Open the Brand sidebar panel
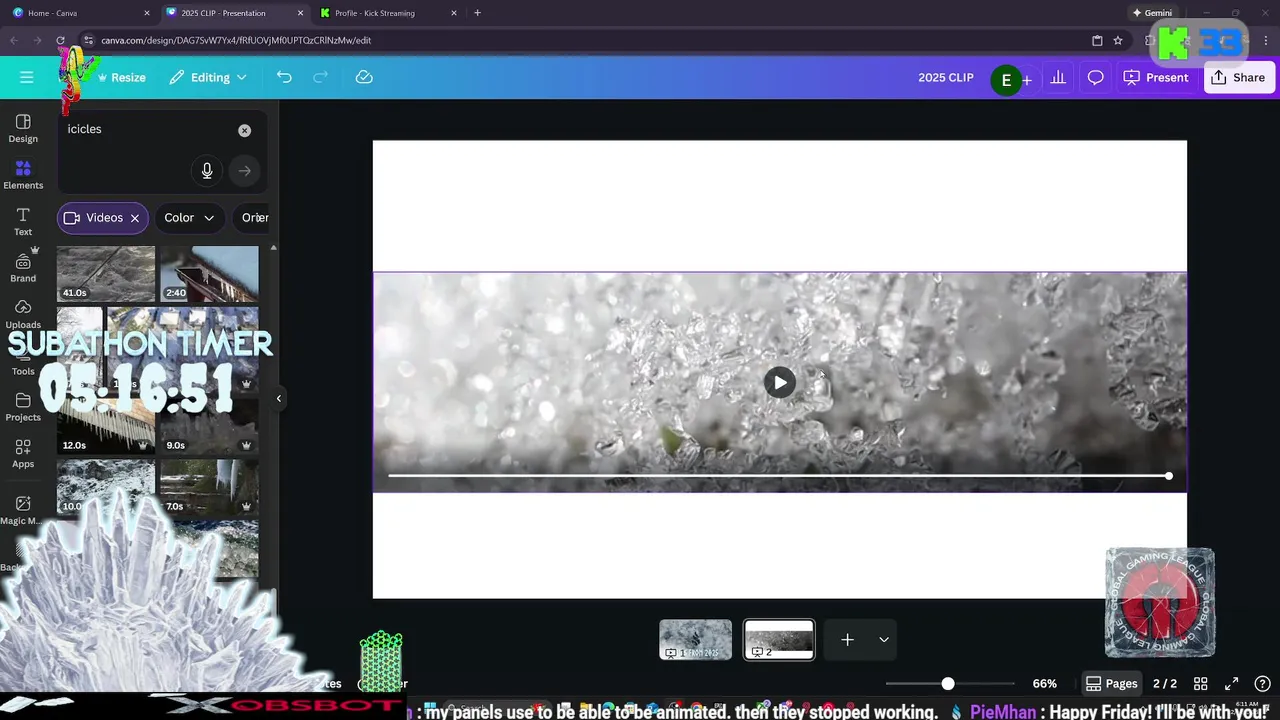This screenshot has width=1280, height=720. tap(23, 267)
